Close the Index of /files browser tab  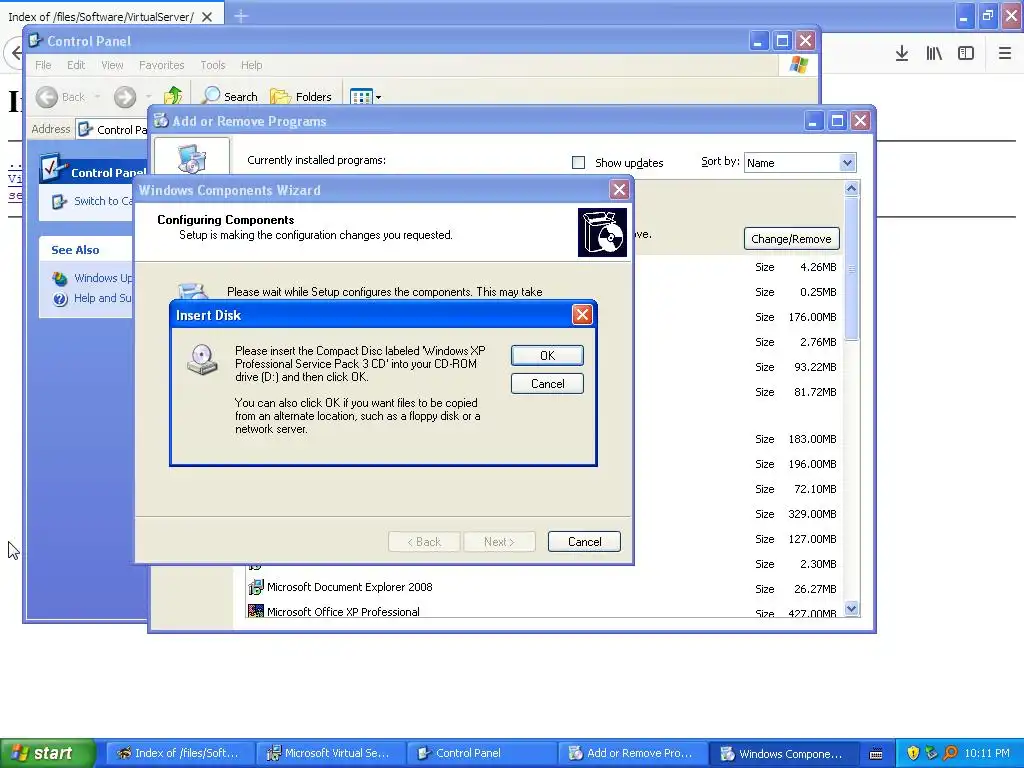click(207, 17)
